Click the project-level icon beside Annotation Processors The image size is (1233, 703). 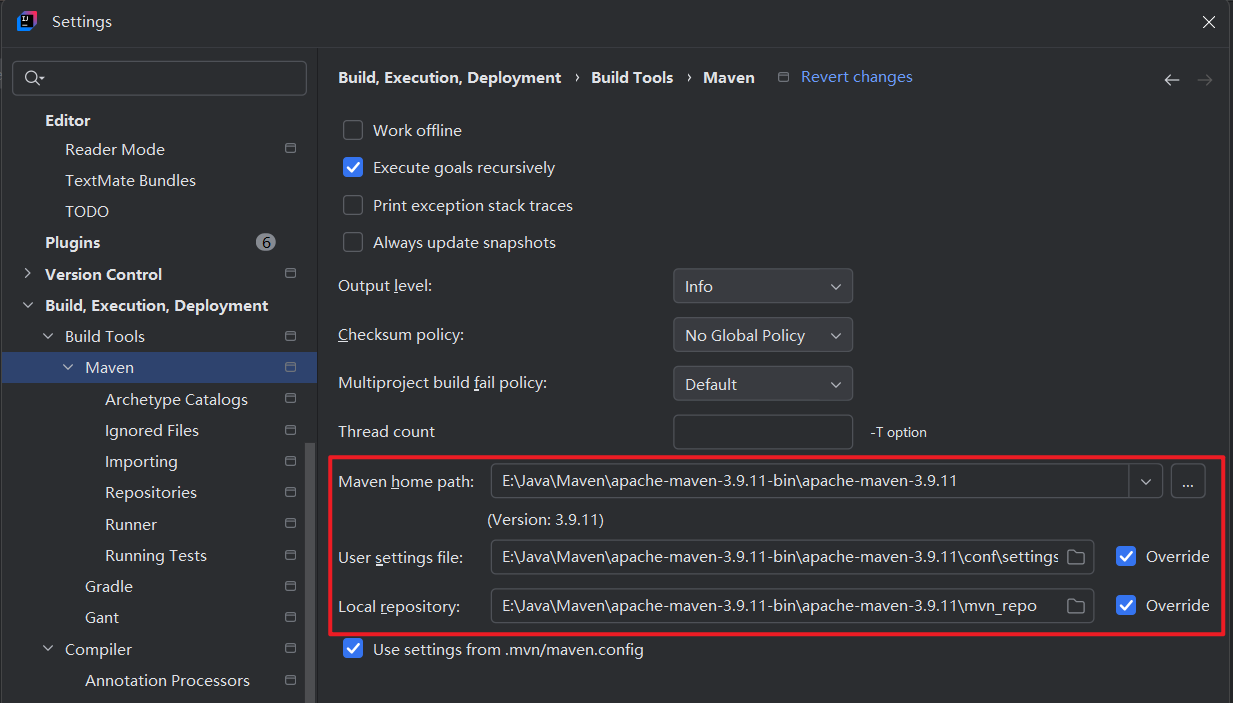point(290,680)
